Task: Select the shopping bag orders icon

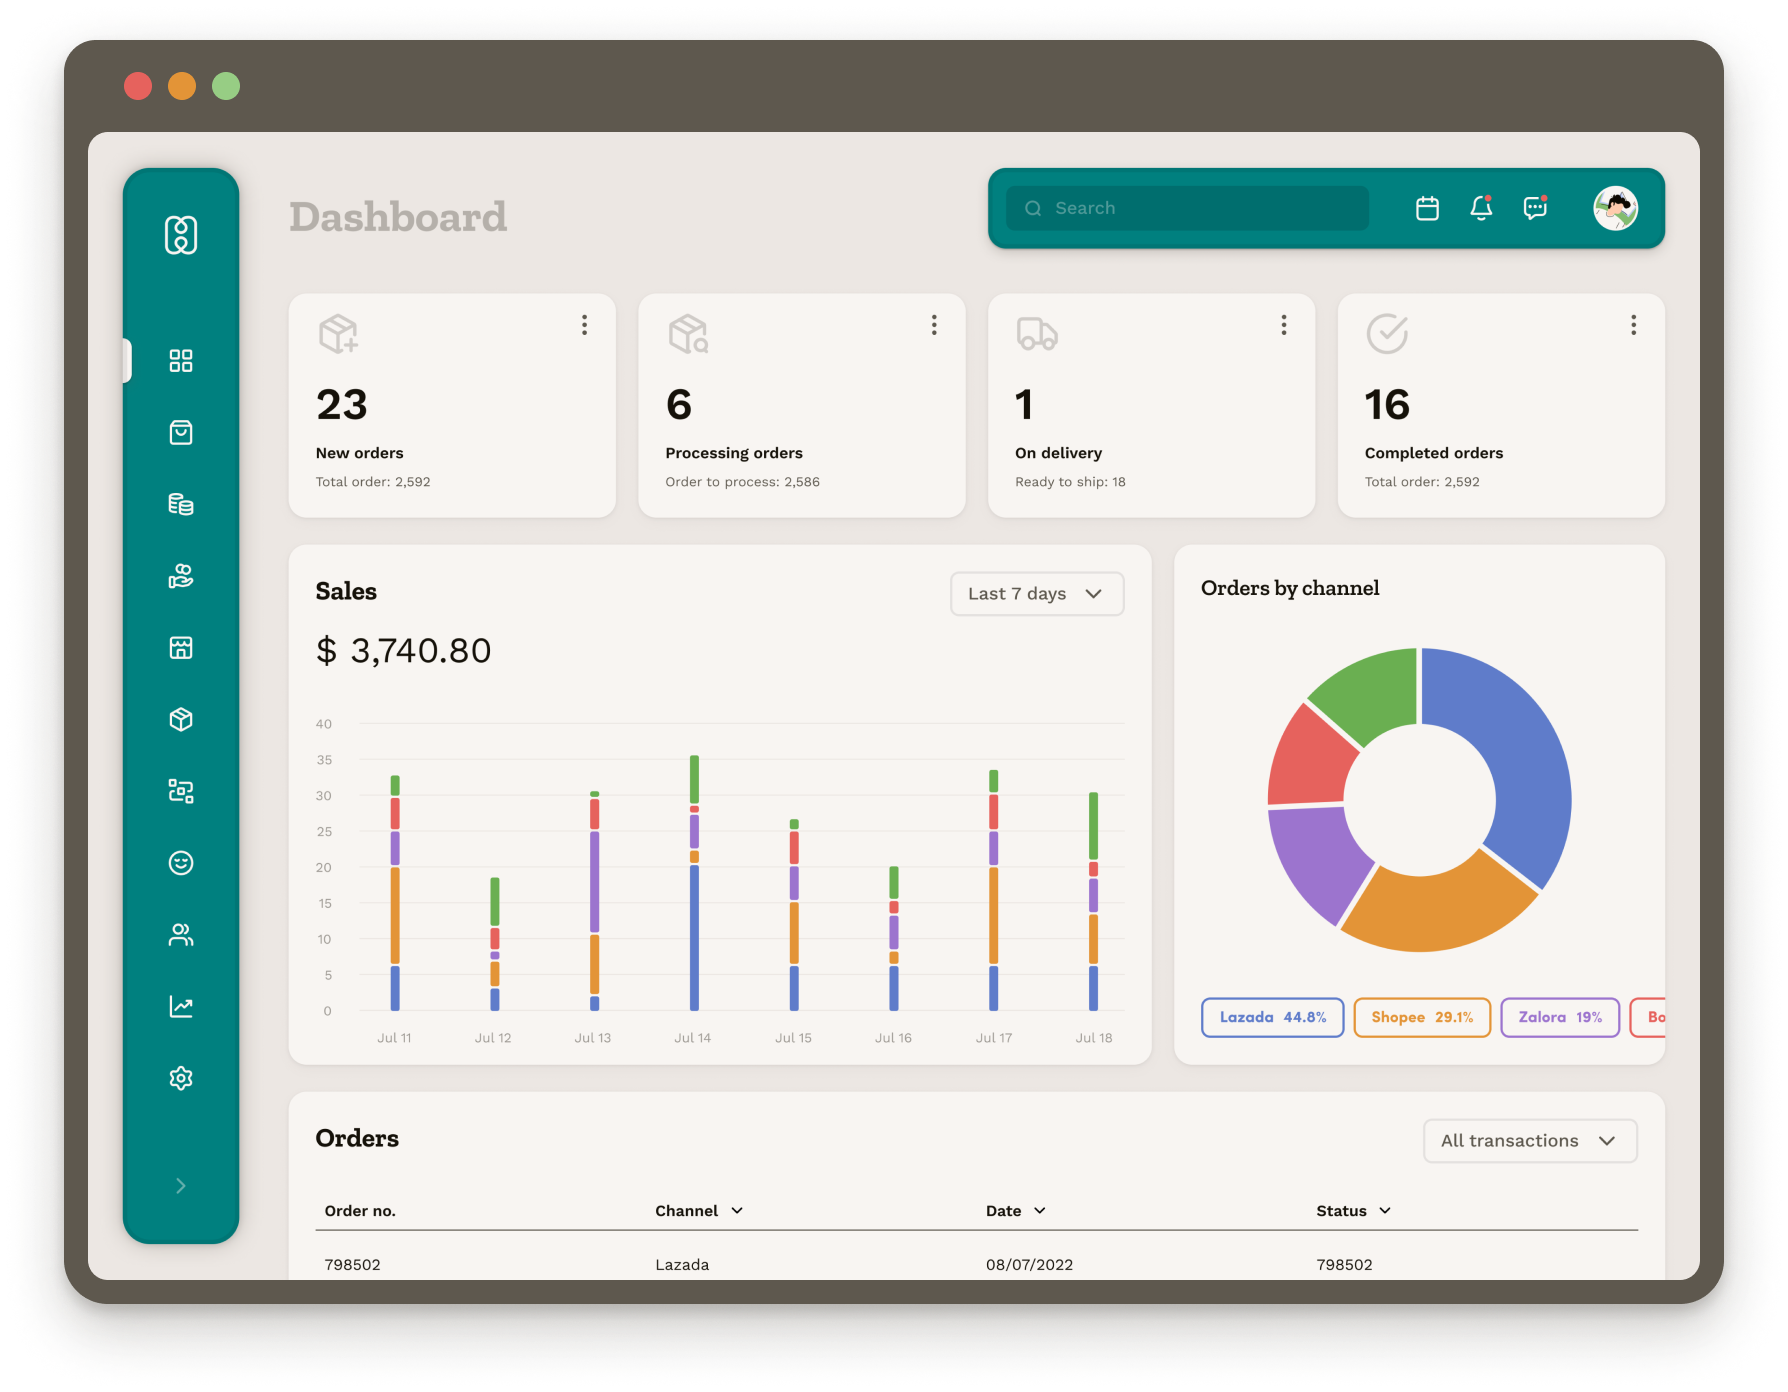Action: pos(181,432)
